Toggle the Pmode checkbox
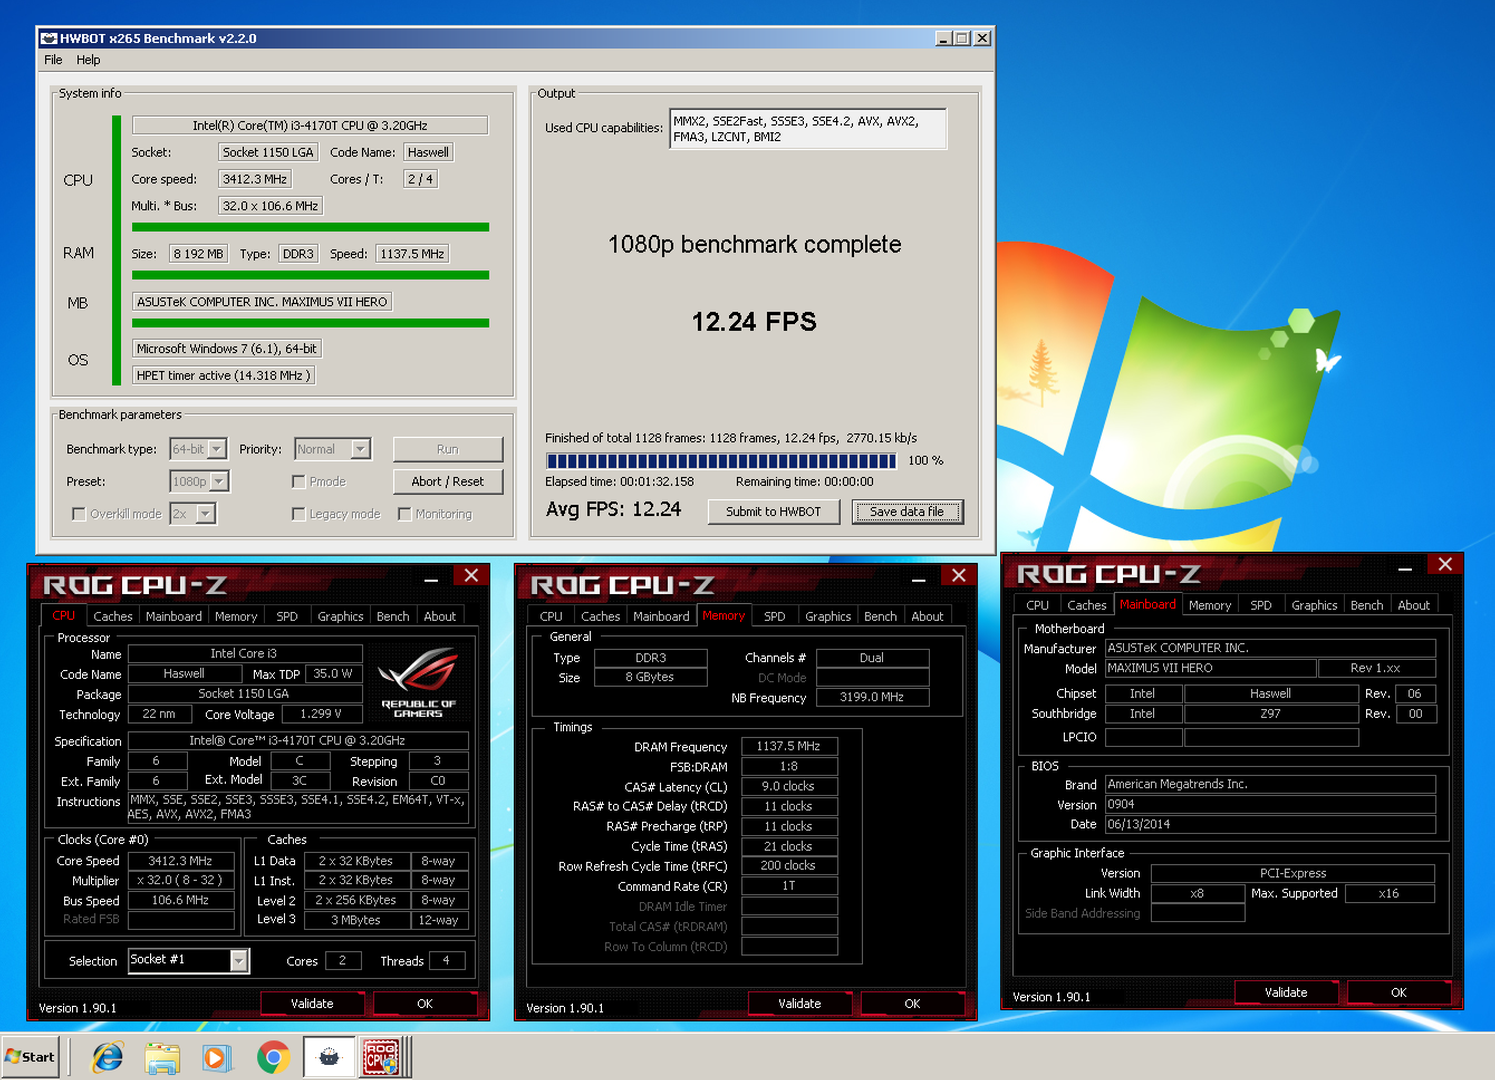 tap(298, 482)
